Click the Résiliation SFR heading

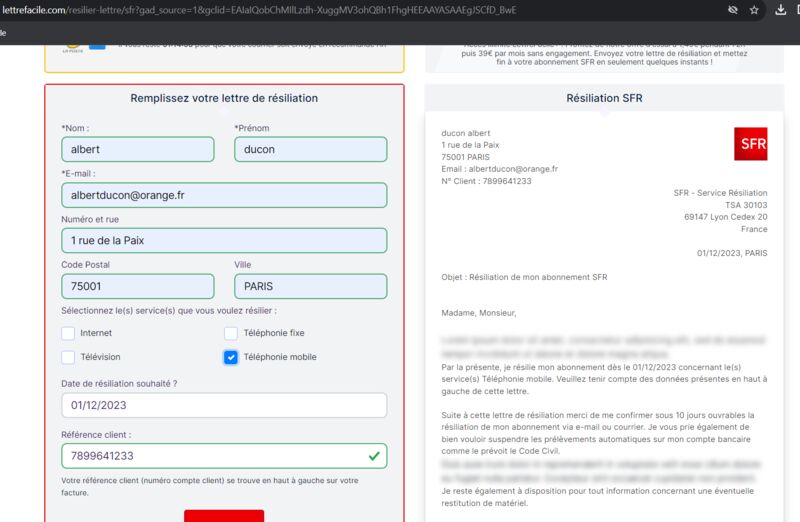point(604,98)
